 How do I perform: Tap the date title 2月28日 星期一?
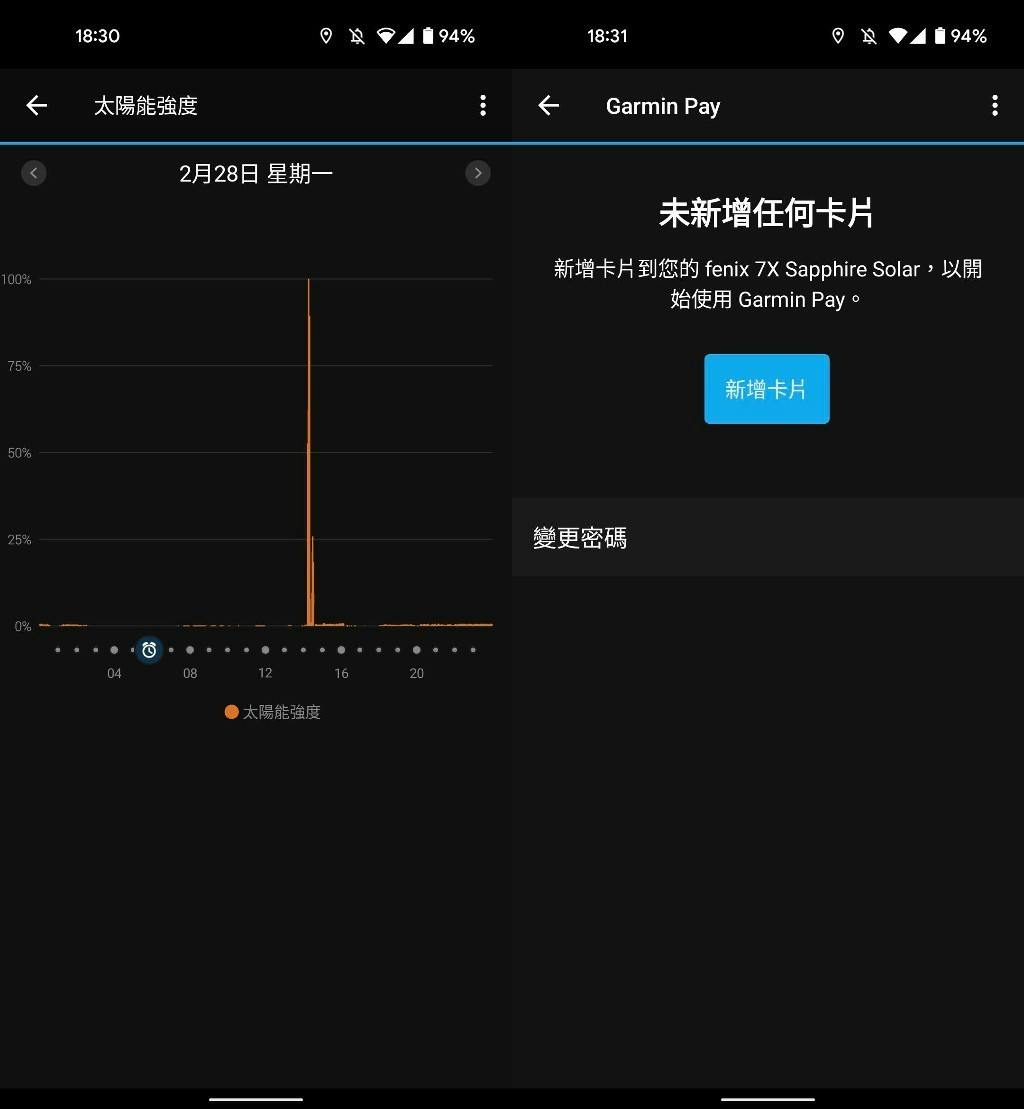pos(256,173)
